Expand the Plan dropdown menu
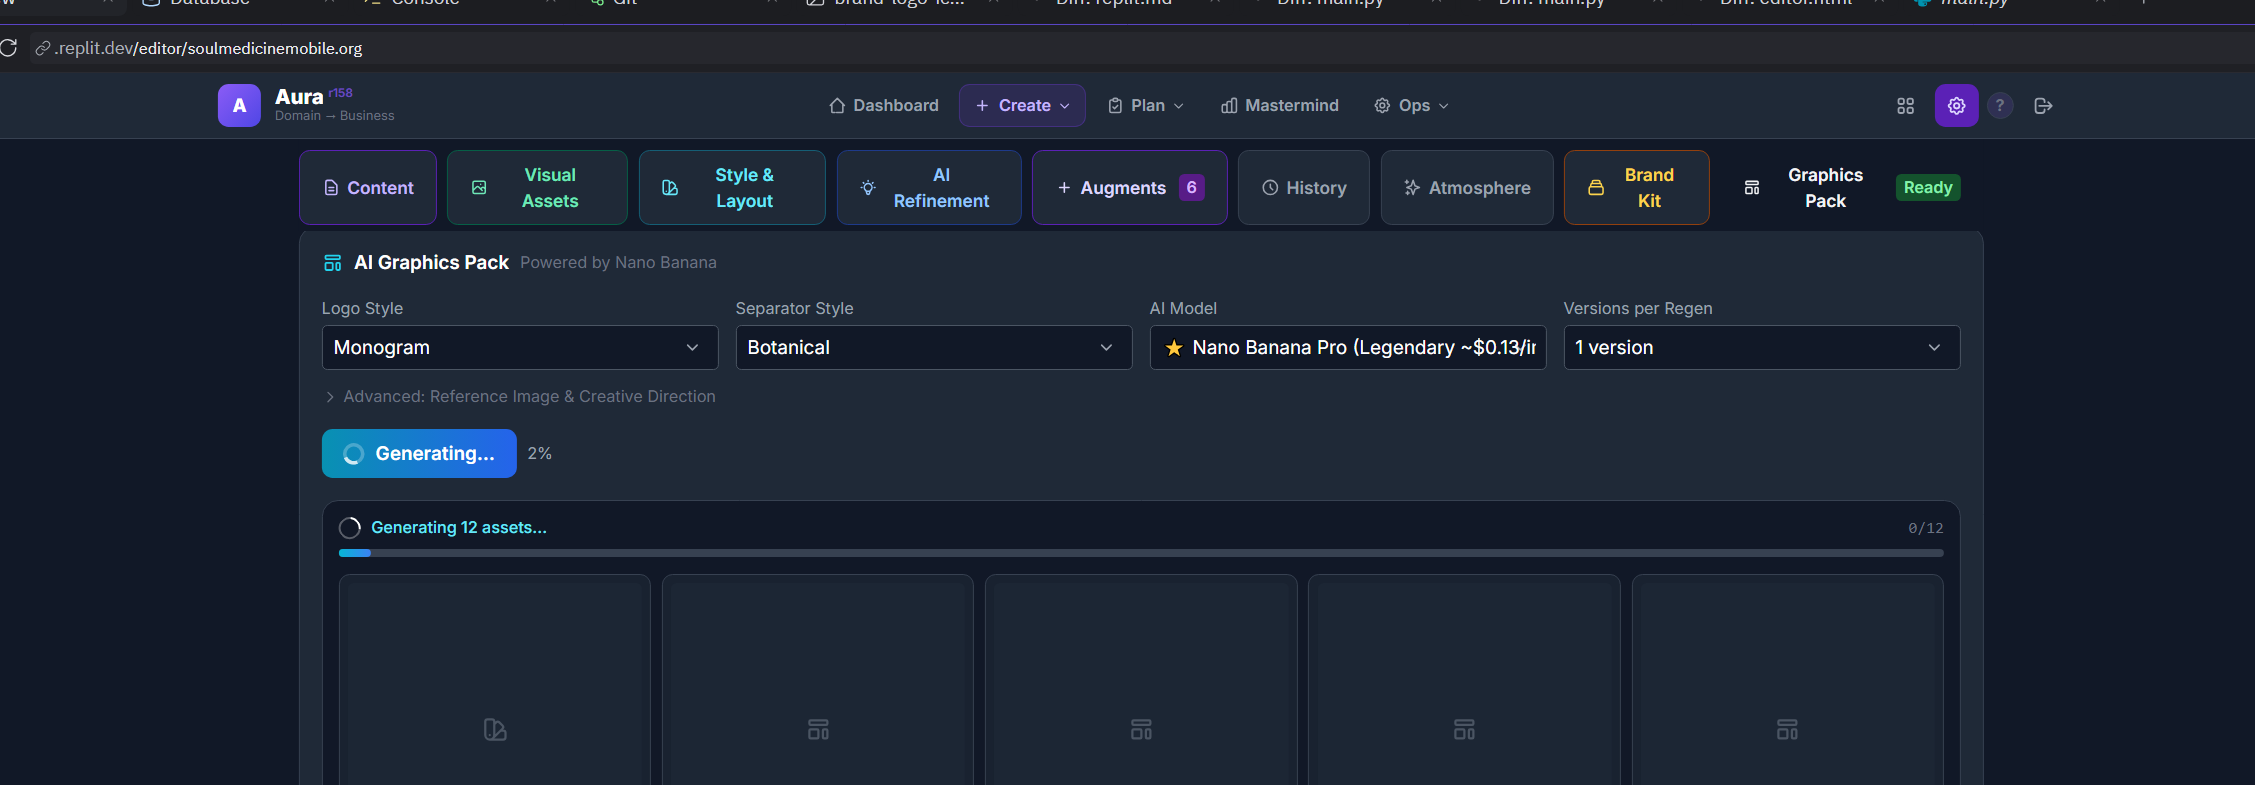 point(1146,106)
